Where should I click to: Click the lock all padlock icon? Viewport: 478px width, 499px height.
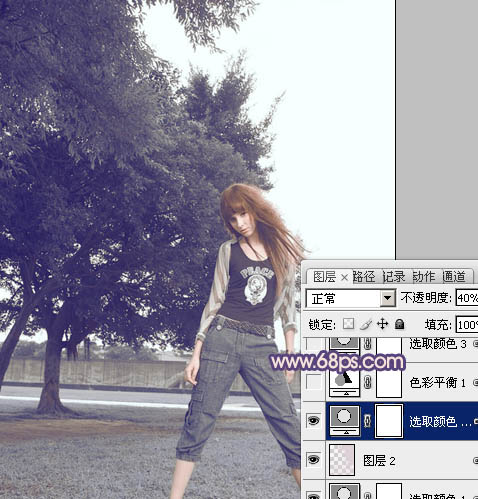coord(399,324)
